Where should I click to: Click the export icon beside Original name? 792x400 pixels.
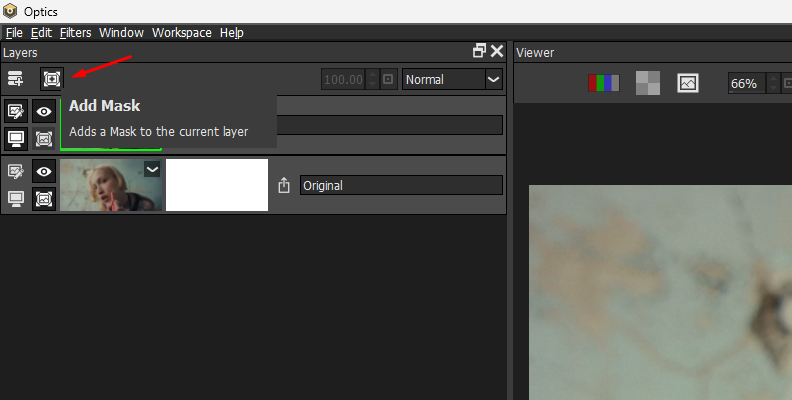284,185
